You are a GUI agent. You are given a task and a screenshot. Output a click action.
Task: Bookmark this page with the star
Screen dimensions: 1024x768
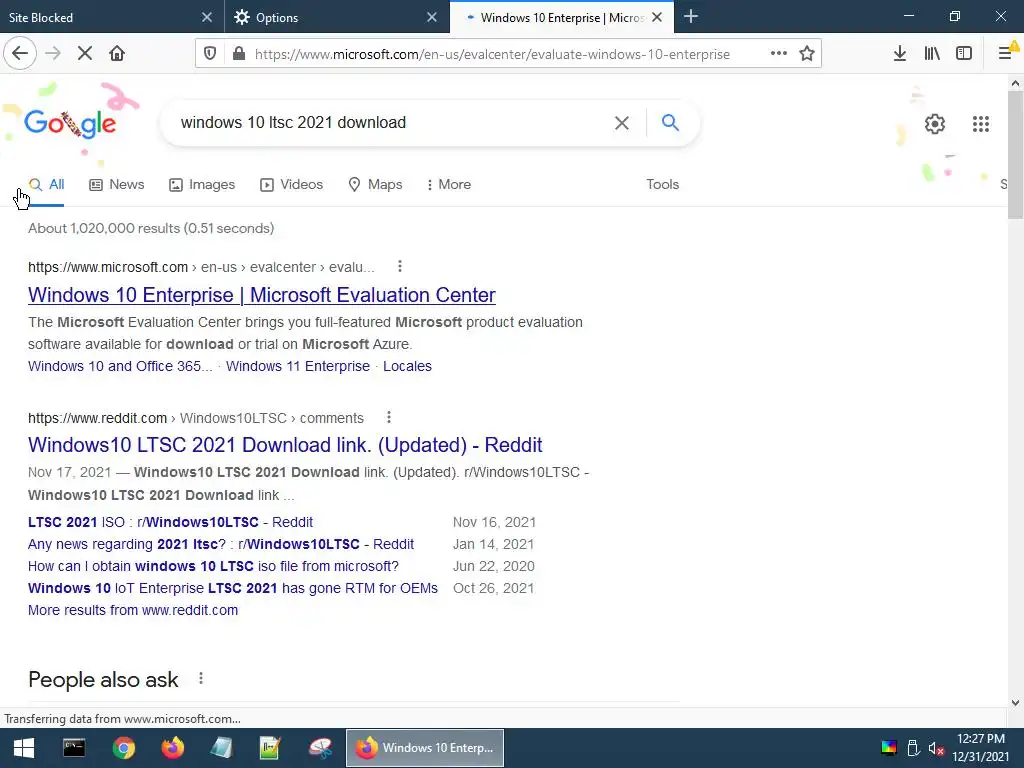(807, 54)
